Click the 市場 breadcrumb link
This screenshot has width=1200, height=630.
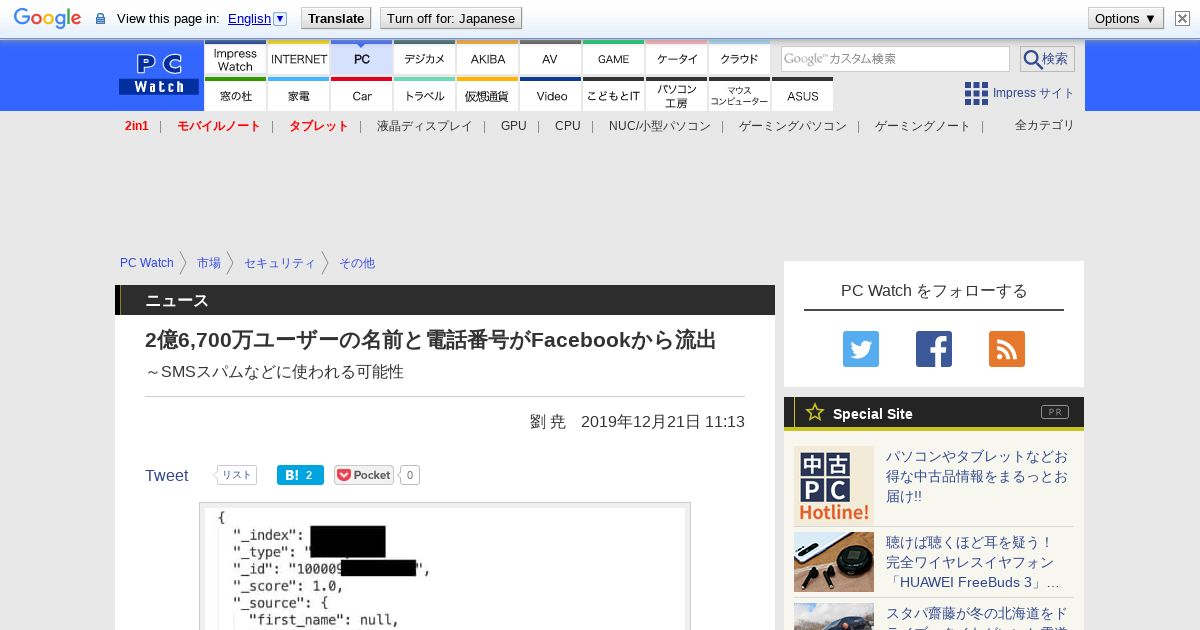click(209, 263)
